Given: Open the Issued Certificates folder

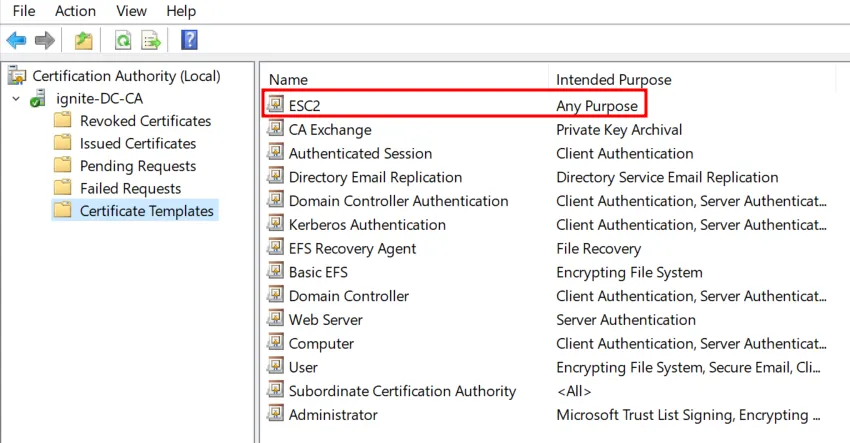Looking at the screenshot, I should click(137, 143).
